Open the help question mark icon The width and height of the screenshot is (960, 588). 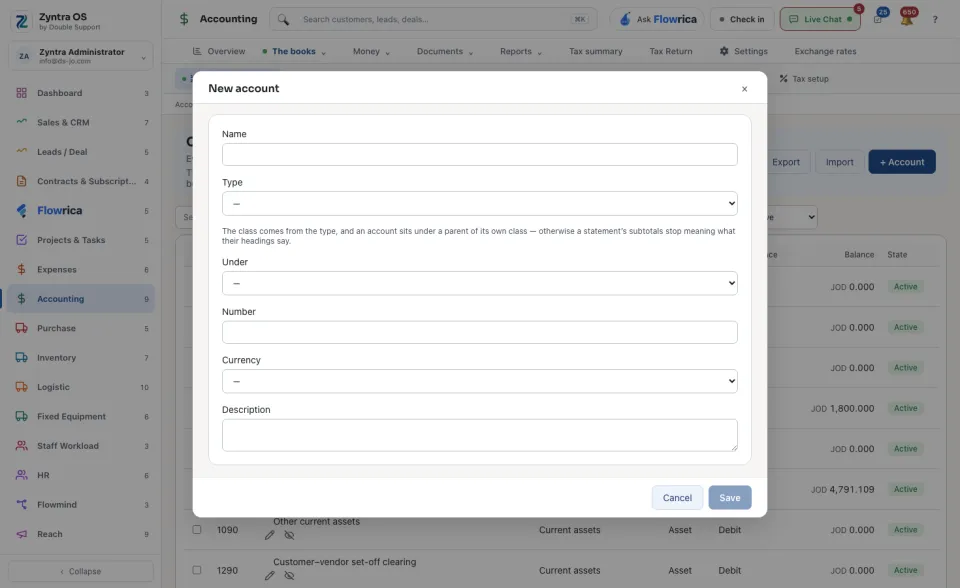tap(935, 20)
